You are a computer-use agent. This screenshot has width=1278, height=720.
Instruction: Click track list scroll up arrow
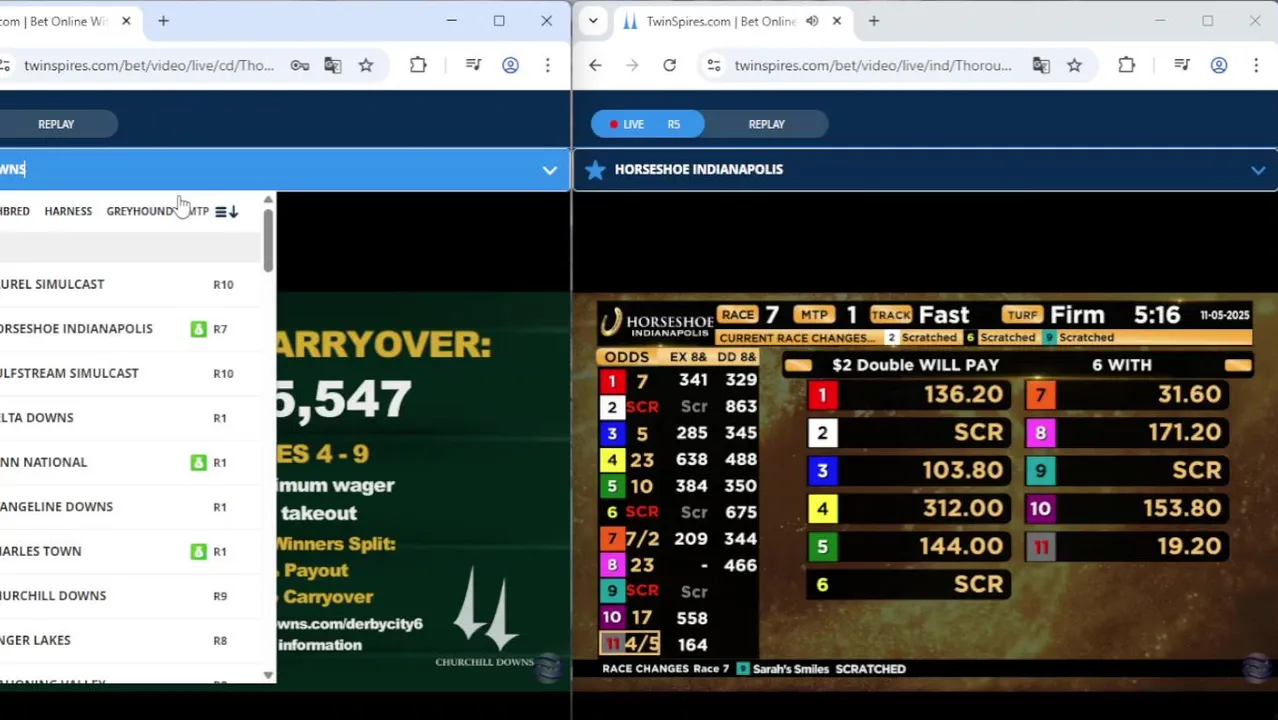pyautogui.click(x=268, y=200)
